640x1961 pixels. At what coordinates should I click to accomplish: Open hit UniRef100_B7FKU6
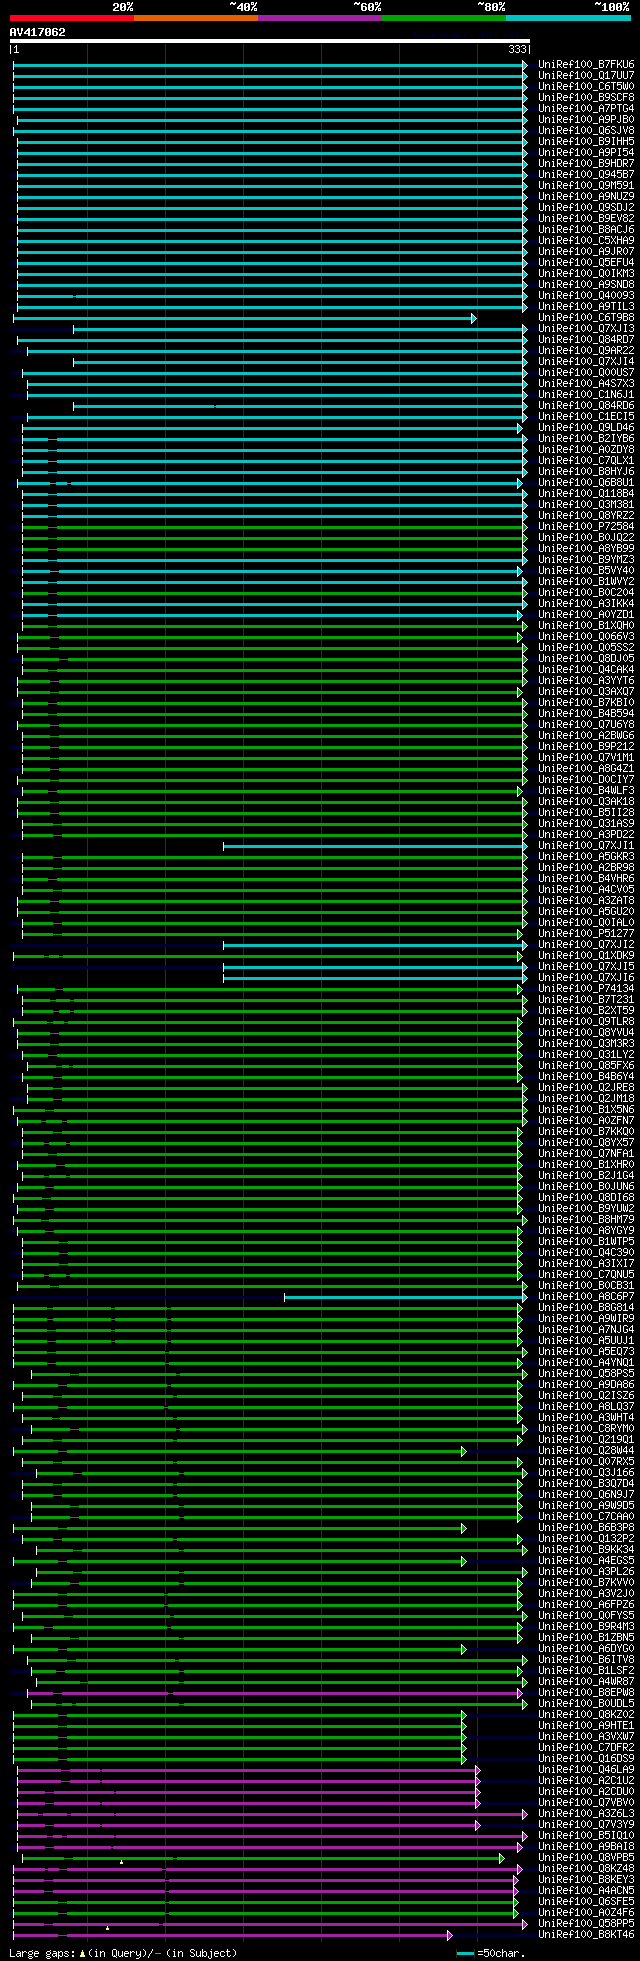pos(586,64)
